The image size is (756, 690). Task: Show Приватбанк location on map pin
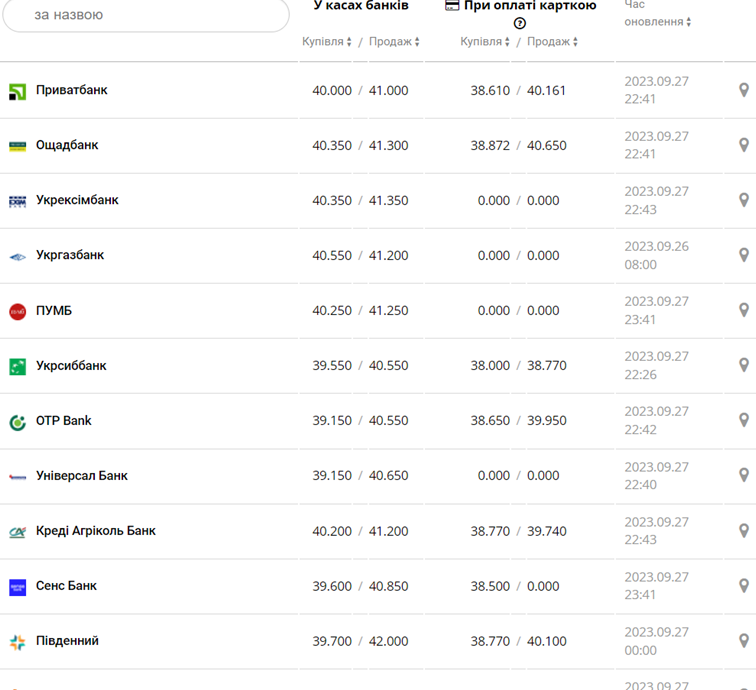click(743, 91)
